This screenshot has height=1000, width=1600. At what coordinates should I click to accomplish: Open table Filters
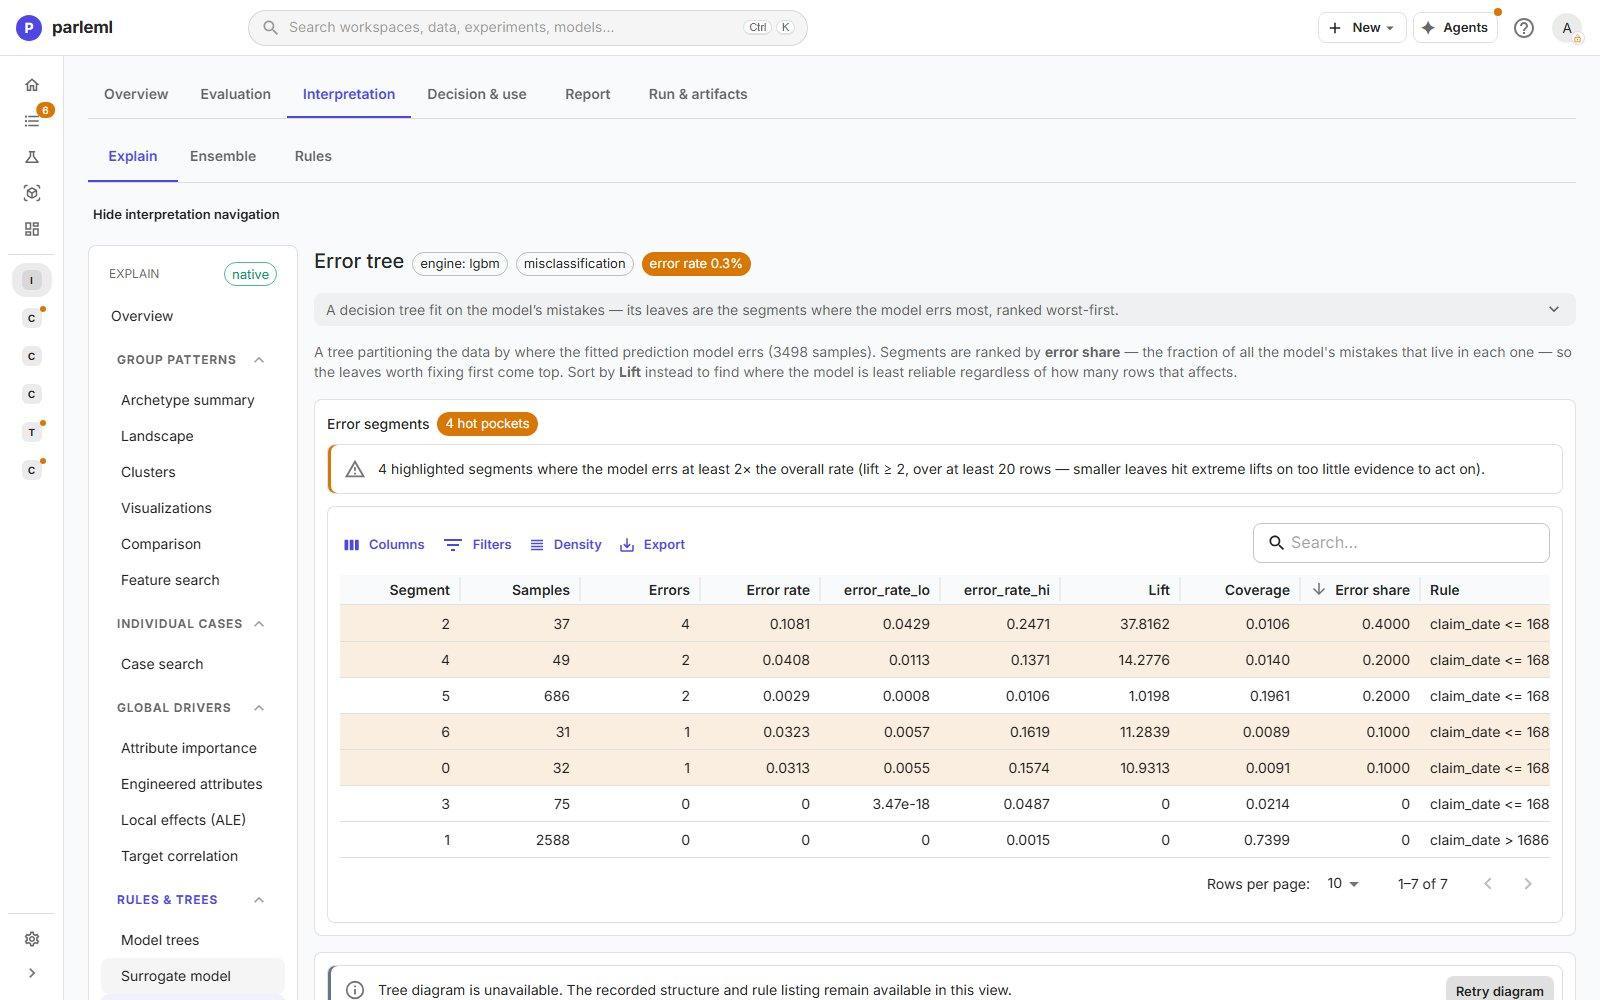click(x=478, y=545)
